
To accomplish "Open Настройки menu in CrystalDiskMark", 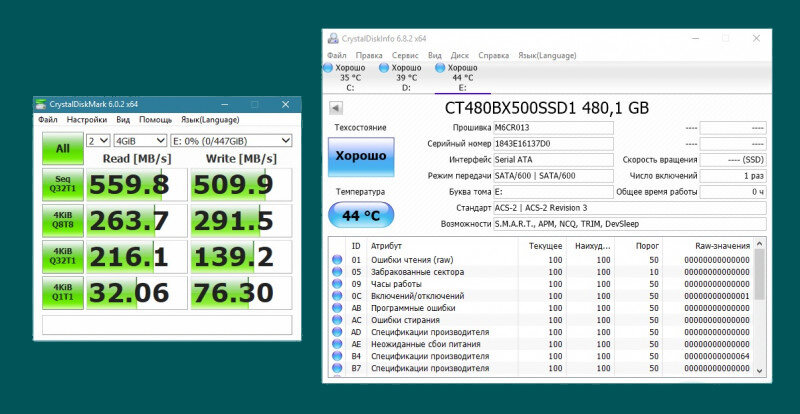I will [87, 119].
